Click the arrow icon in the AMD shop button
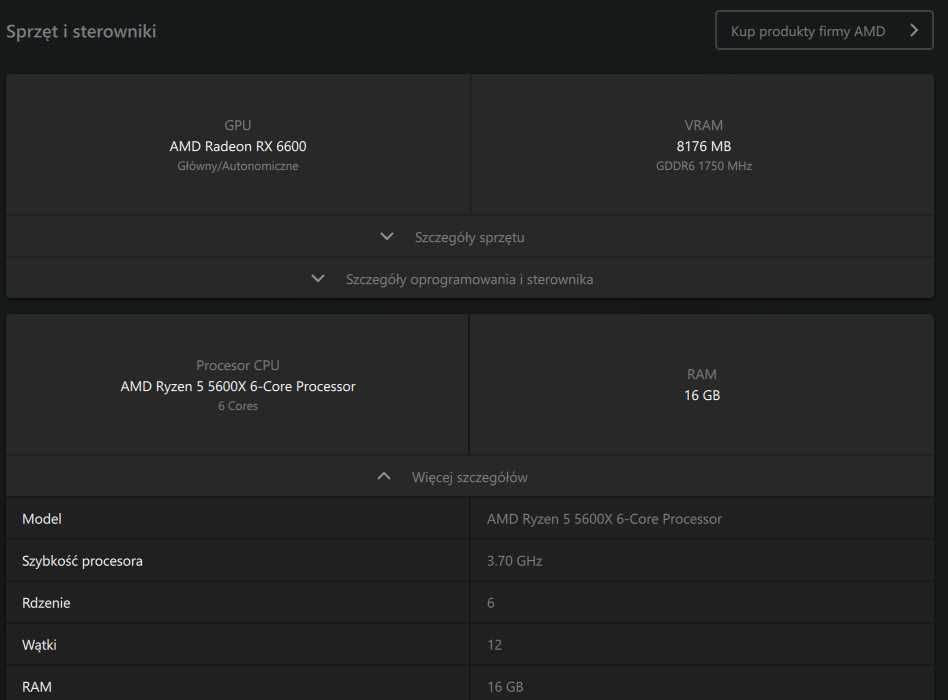 click(914, 30)
